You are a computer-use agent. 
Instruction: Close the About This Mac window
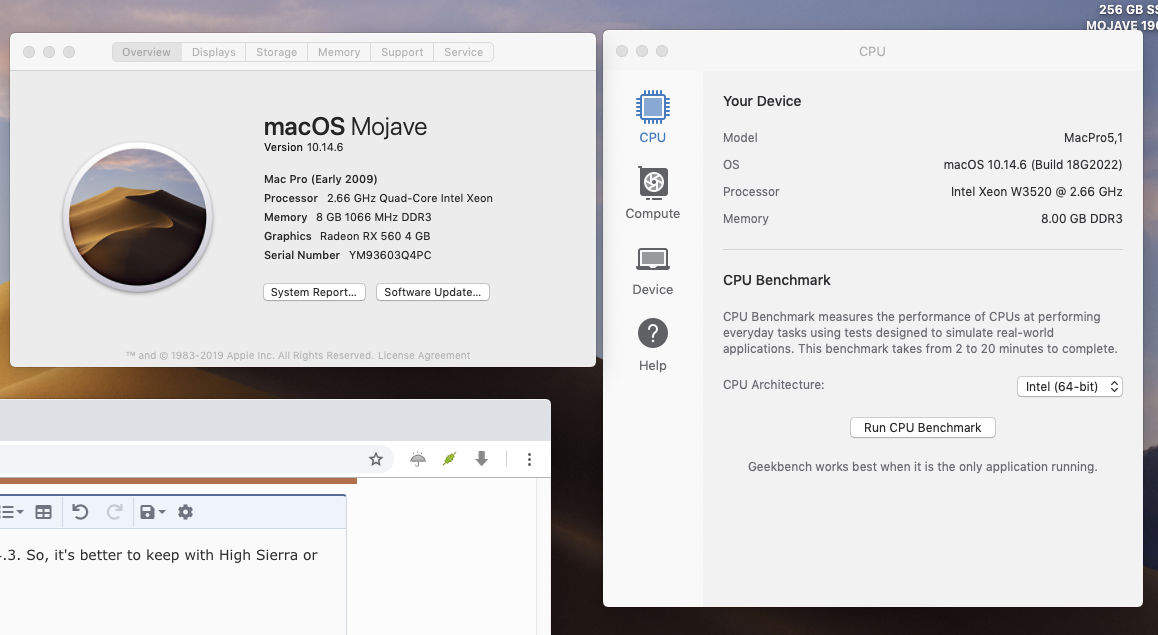coord(29,52)
